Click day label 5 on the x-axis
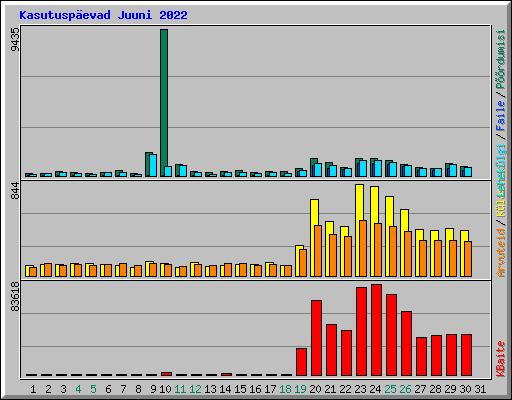 pyautogui.click(x=93, y=389)
